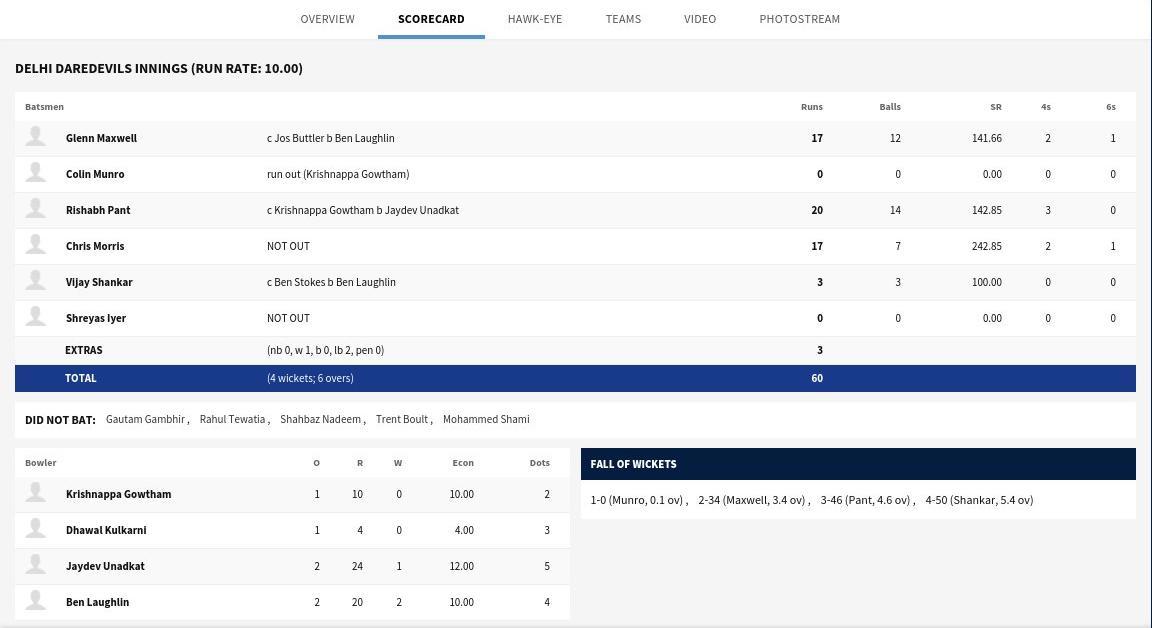Click Rahul Tewatia in did not bat

232,419
